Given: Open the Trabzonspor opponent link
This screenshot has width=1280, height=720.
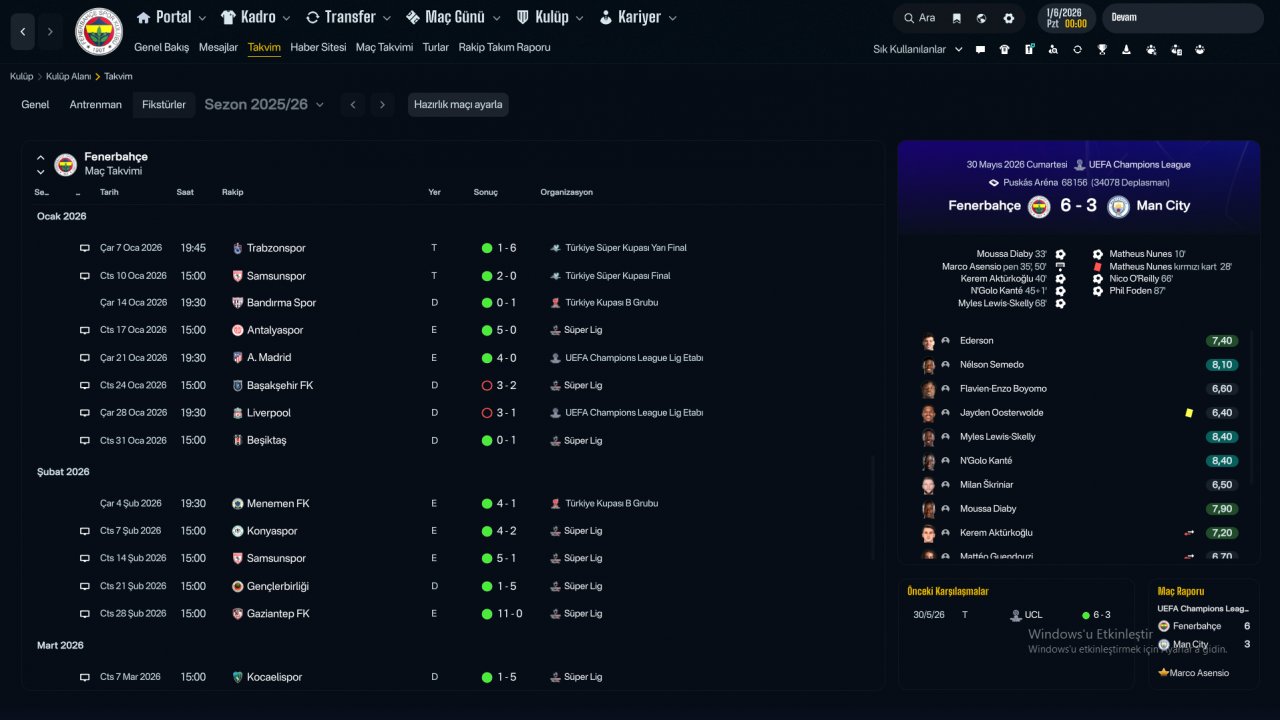Looking at the screenshot, I should pyautogui.click(x=276, y=248).
